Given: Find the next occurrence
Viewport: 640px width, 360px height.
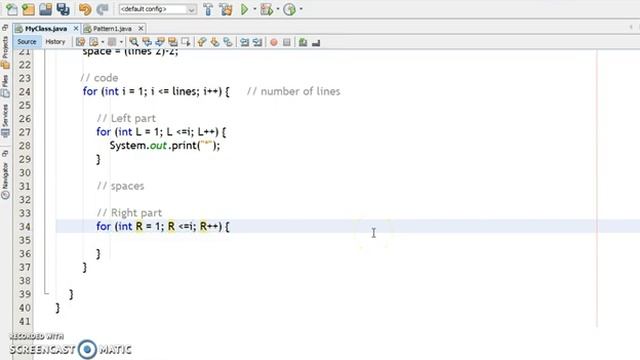Looking at the screenshot, I should pos(160,42).
